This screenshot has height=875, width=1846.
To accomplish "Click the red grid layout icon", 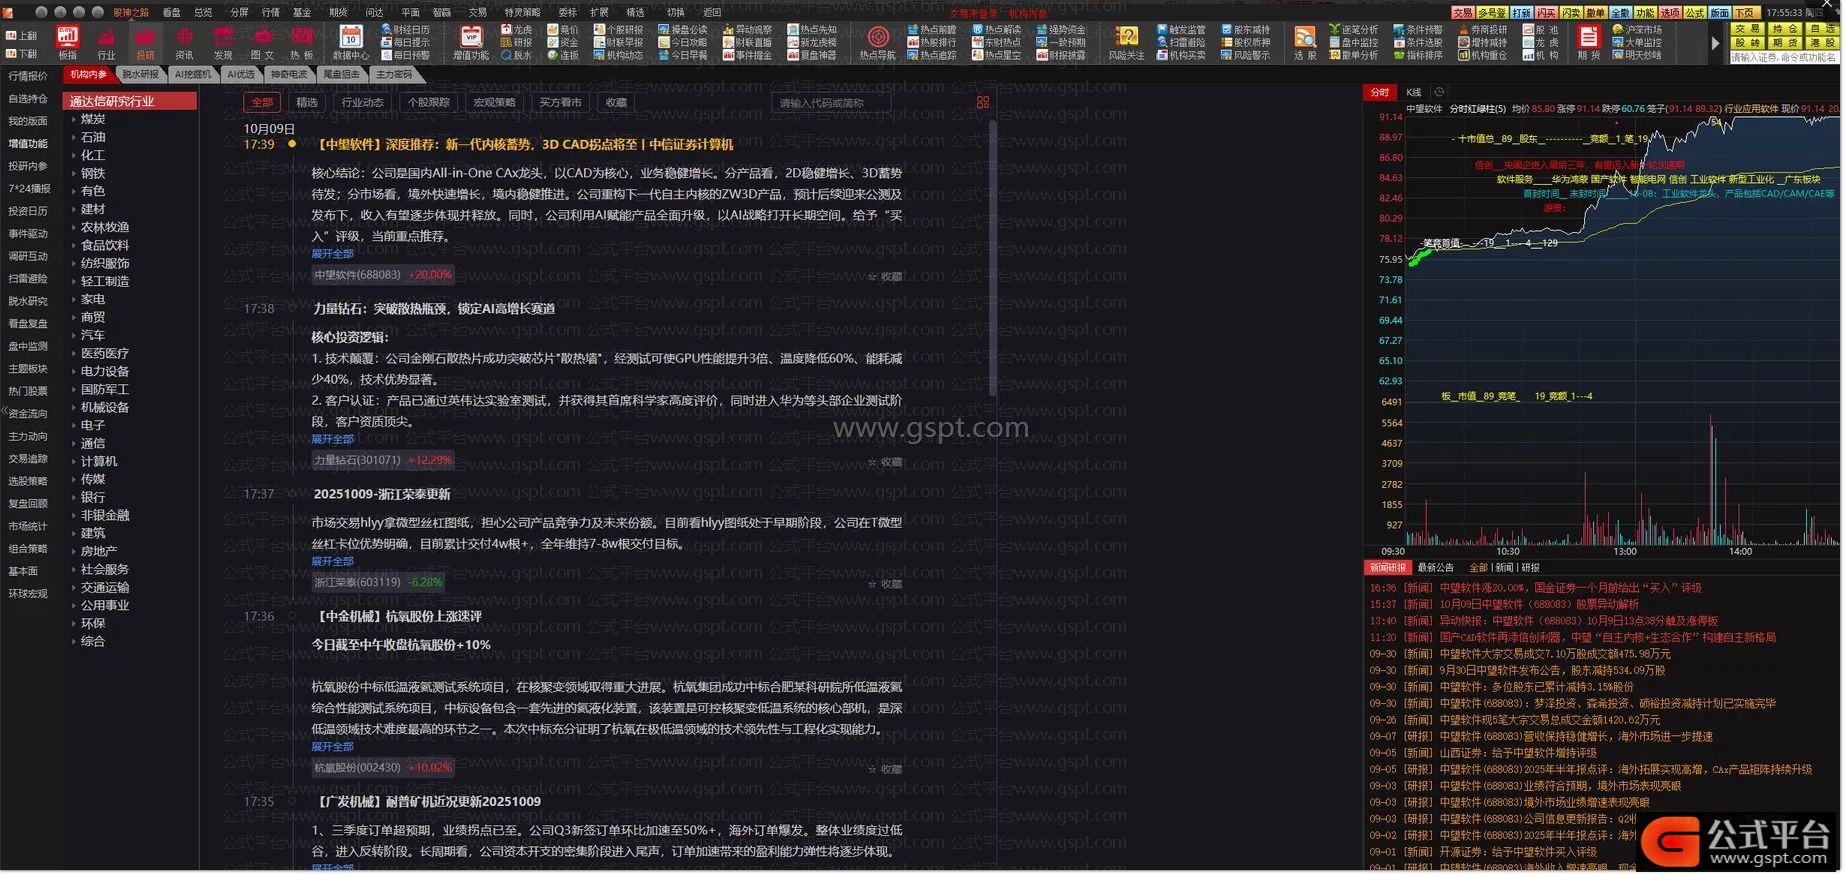I will pos(982,103).
